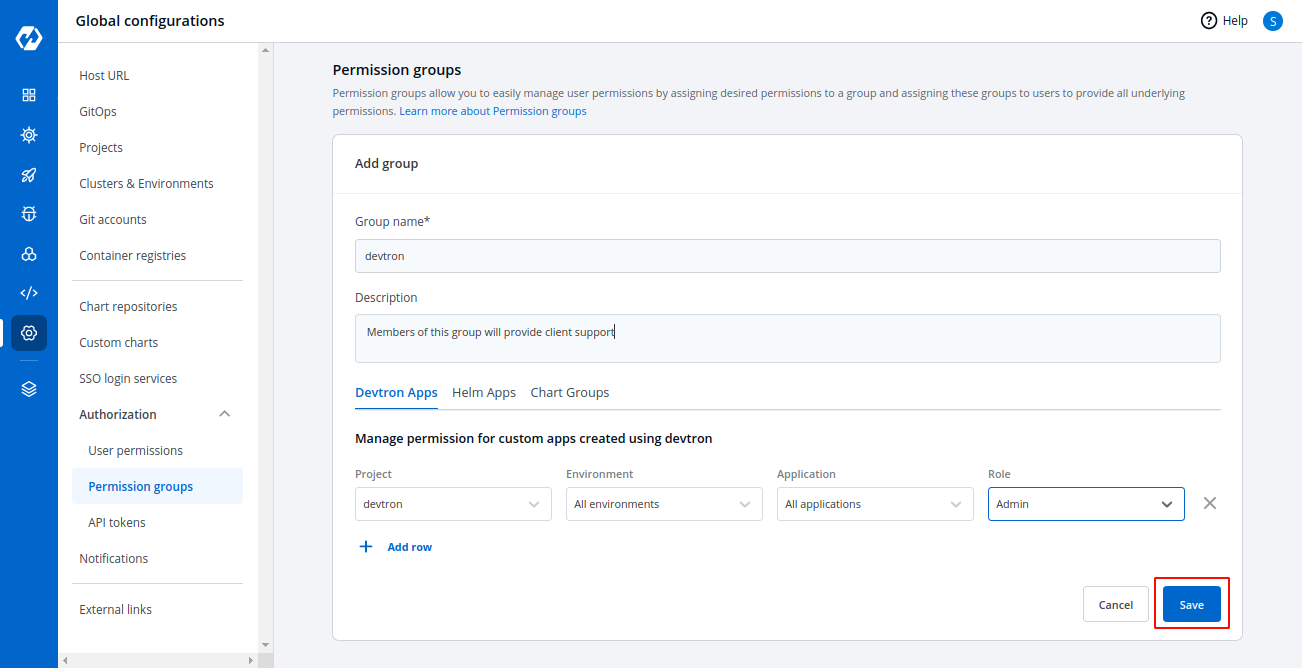Open the Project dropdown
The width and height of the screenshot is (1302, 668).
453,504
